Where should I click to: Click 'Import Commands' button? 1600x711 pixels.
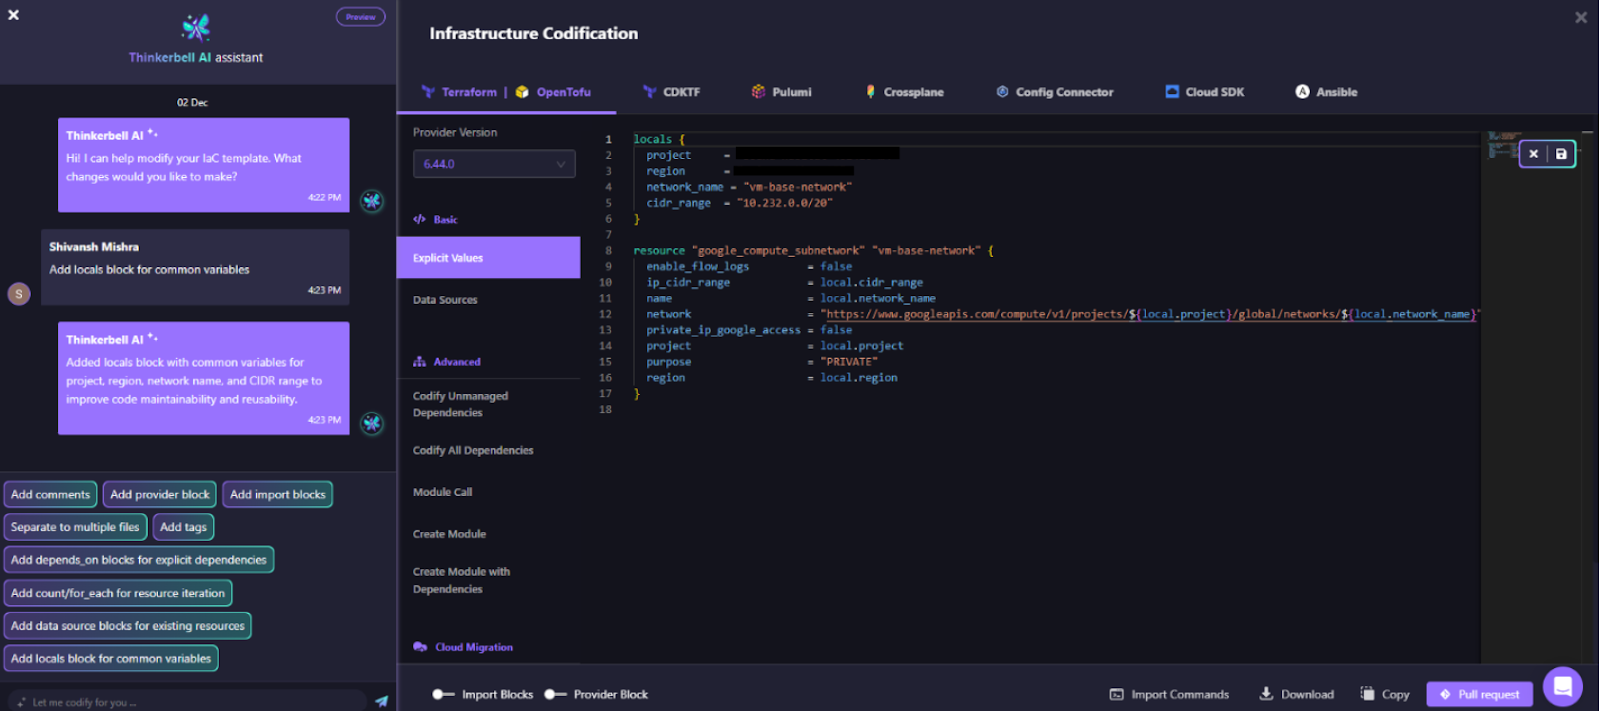(x=1169, y=694)
